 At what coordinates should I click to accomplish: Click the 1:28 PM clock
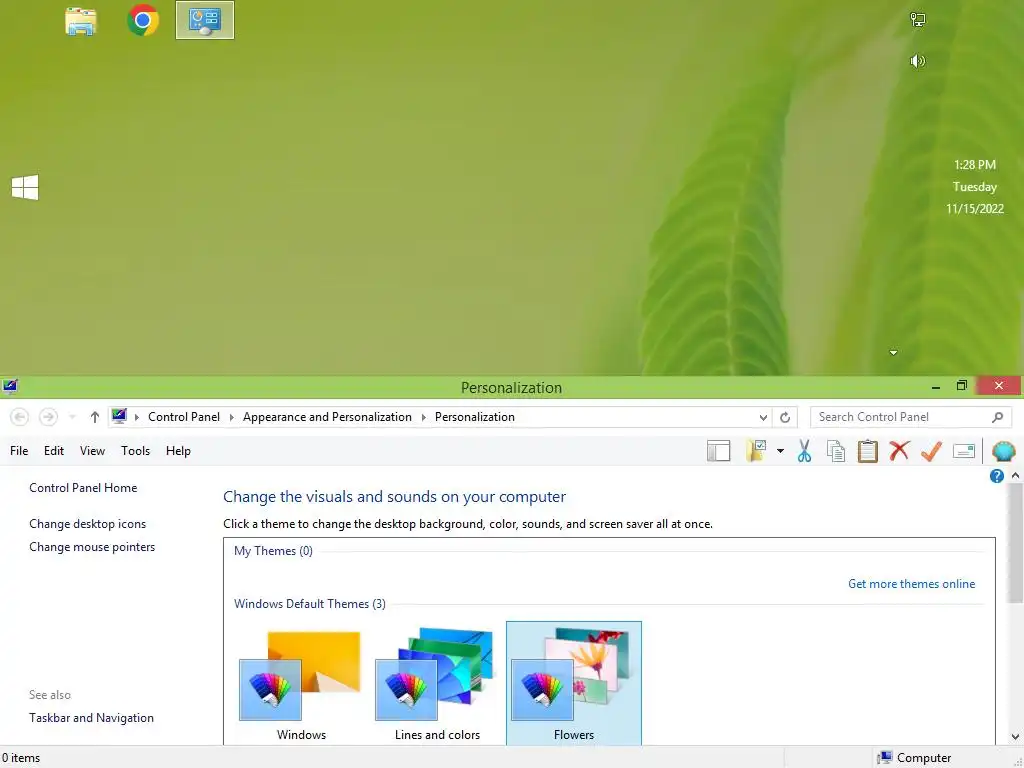tap(974, 165)
